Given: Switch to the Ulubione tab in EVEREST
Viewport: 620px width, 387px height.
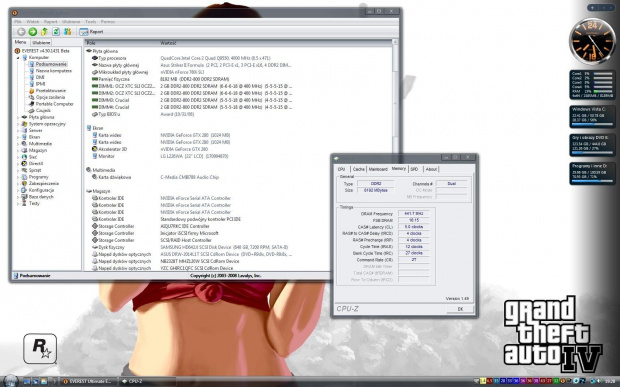Looking at the screenshot, I should 41,42.
